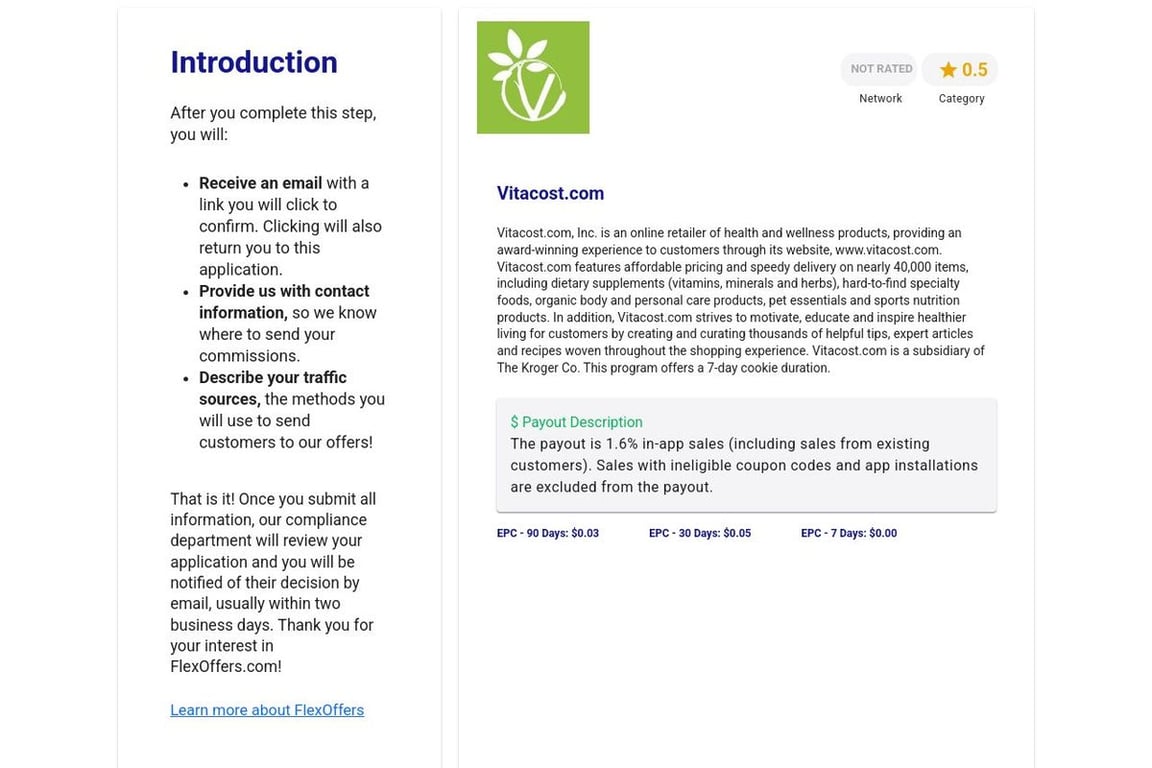The height and width of the screenshot is (768, 1152).
Task: Click the NOT RATED network badge
Action: (x=881, y=69)
